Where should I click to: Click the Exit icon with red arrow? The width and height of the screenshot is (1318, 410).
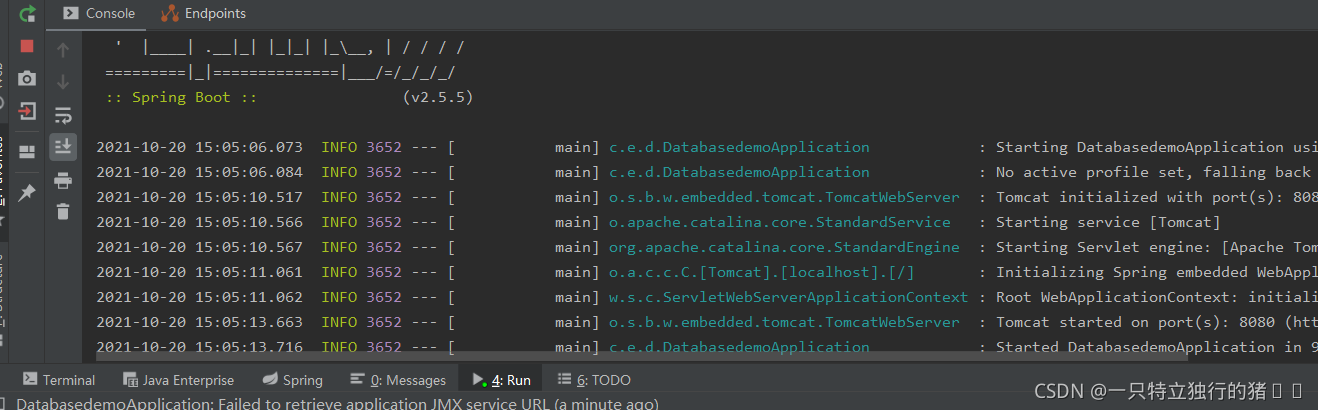(28, 111)
